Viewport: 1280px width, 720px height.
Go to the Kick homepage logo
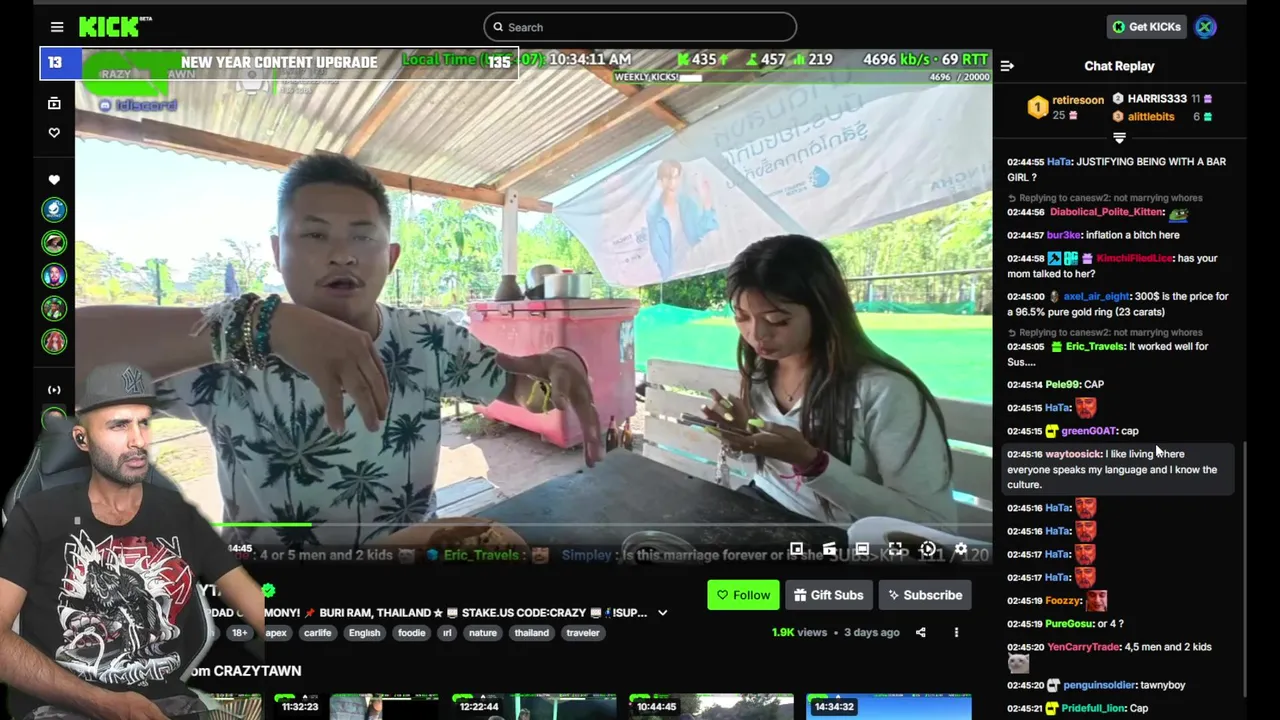coord(115,27)
